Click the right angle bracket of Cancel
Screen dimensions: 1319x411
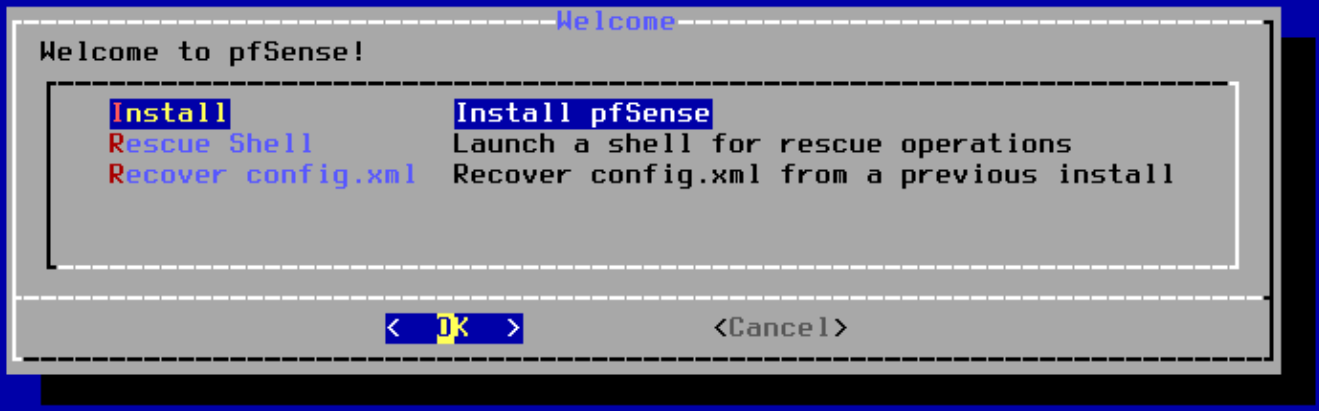[841, 327]
